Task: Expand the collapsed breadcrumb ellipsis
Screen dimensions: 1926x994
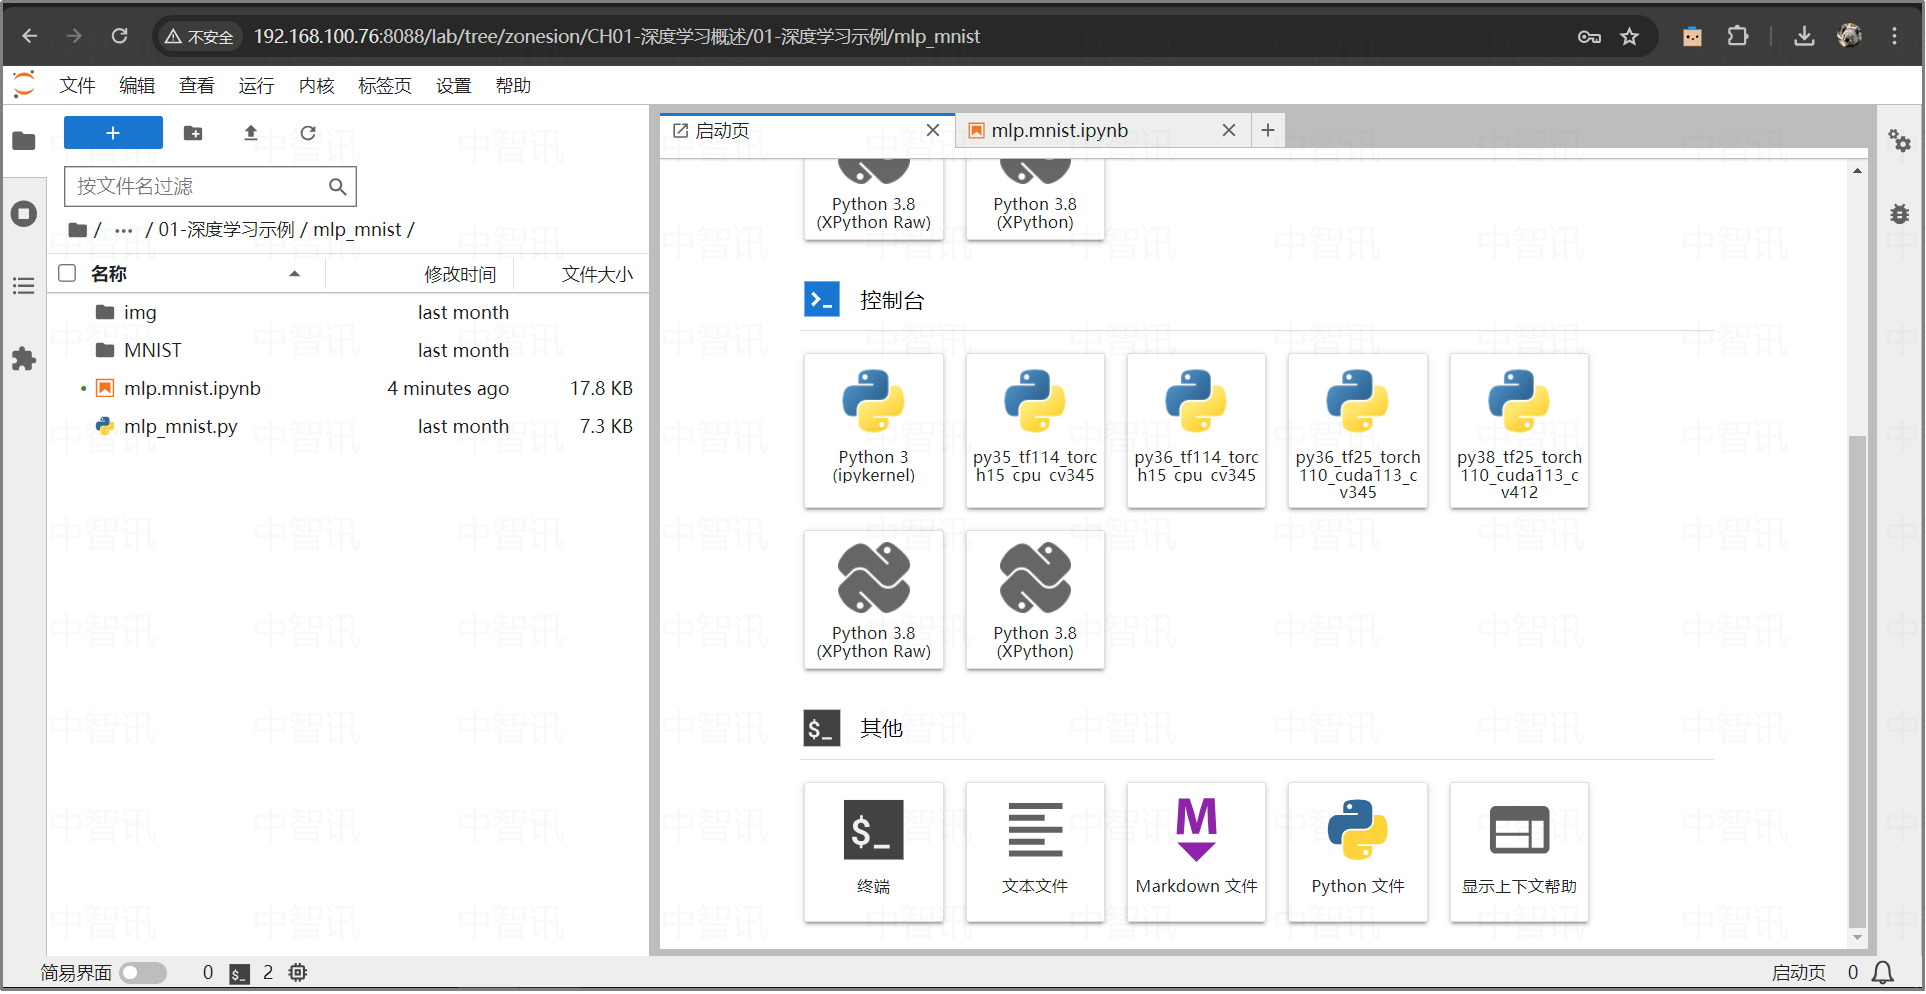Action: (x=124, y=230)
